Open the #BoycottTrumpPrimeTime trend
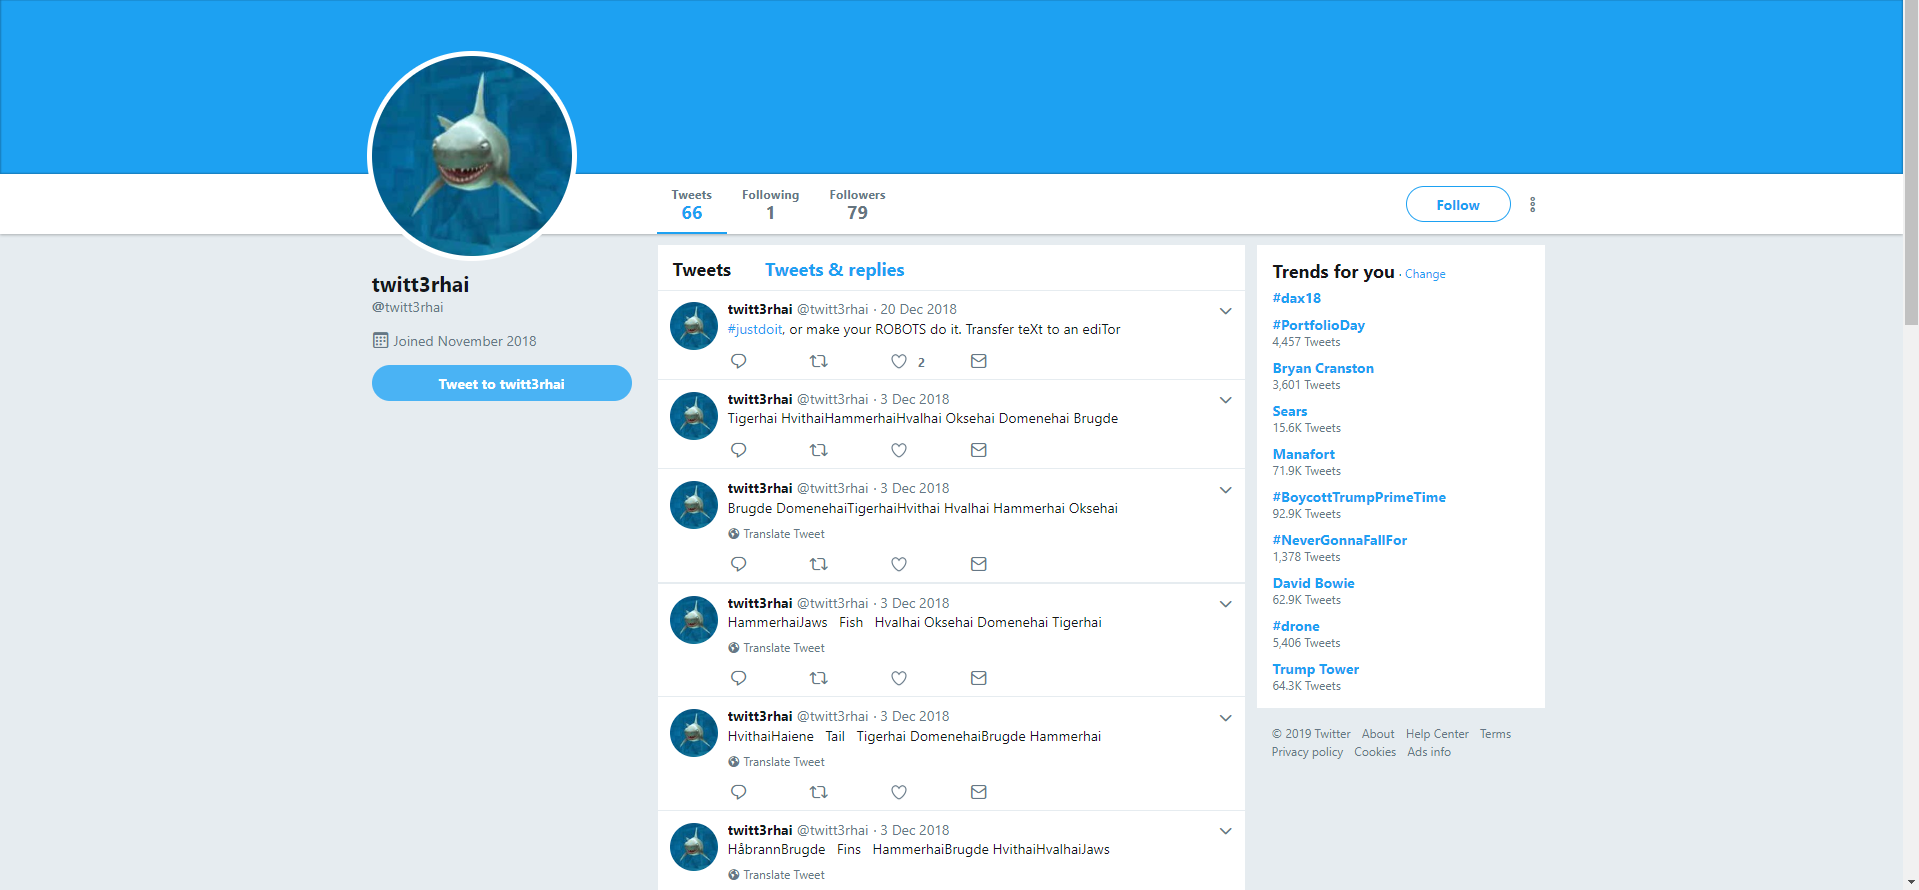The height and width of the screenshot is (890, 1919). [1359, 497]
